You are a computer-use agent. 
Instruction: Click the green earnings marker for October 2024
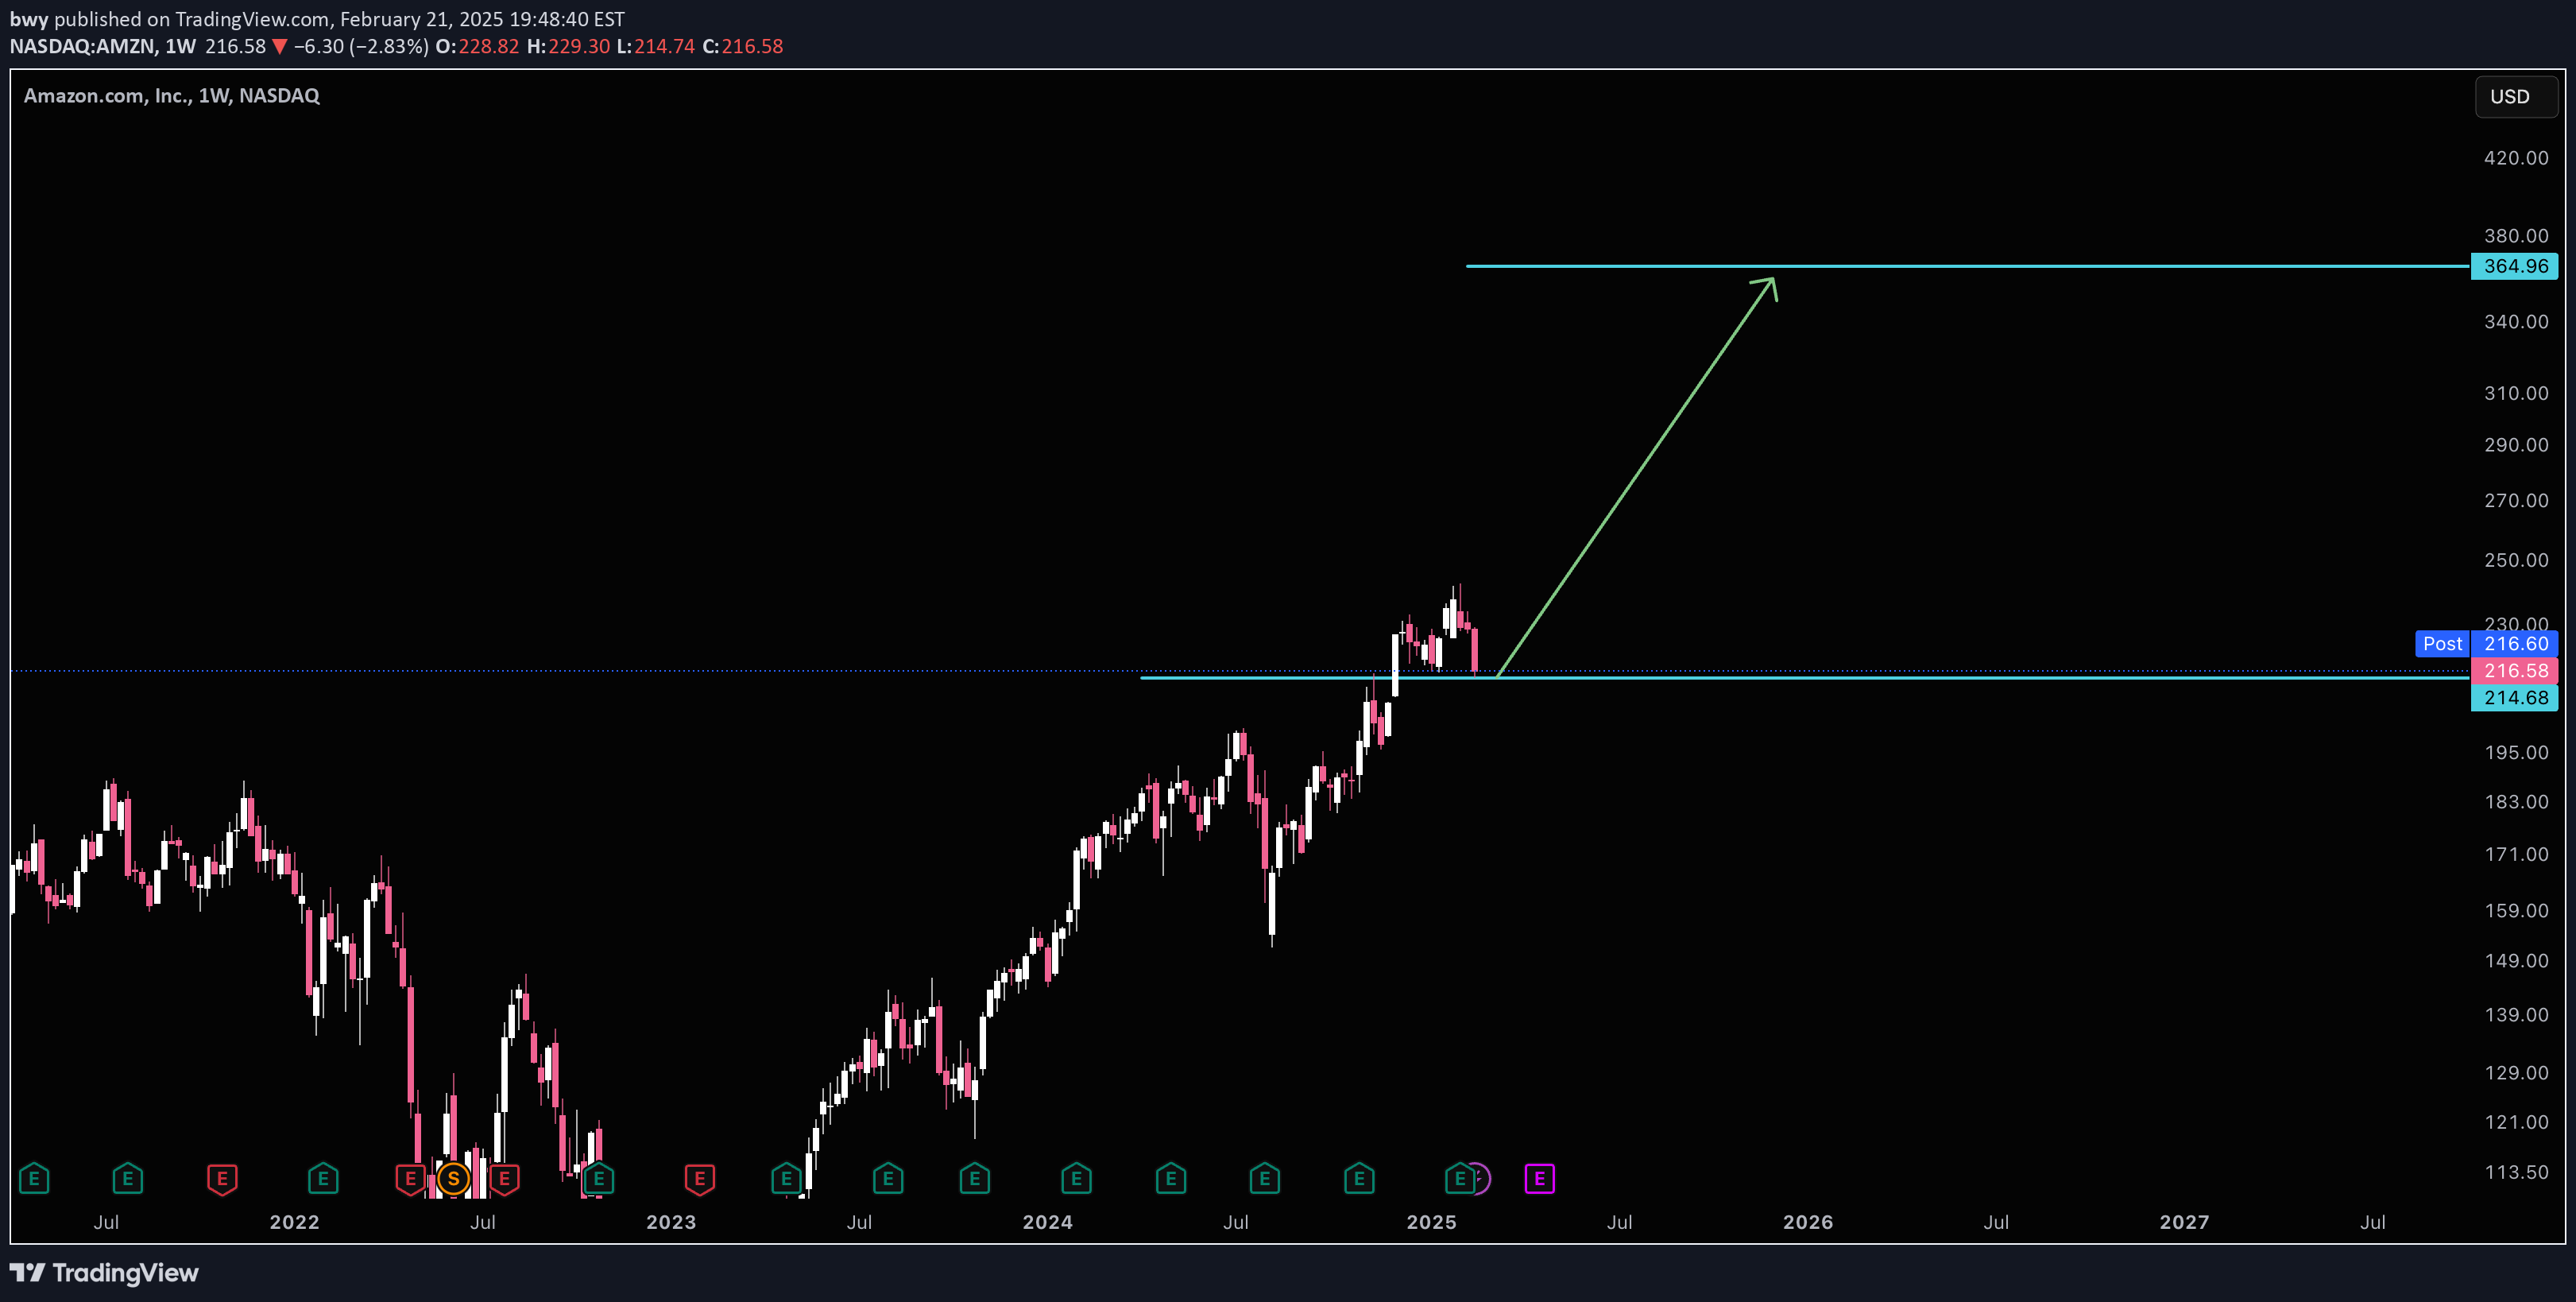click(x=1359, y=1178)
